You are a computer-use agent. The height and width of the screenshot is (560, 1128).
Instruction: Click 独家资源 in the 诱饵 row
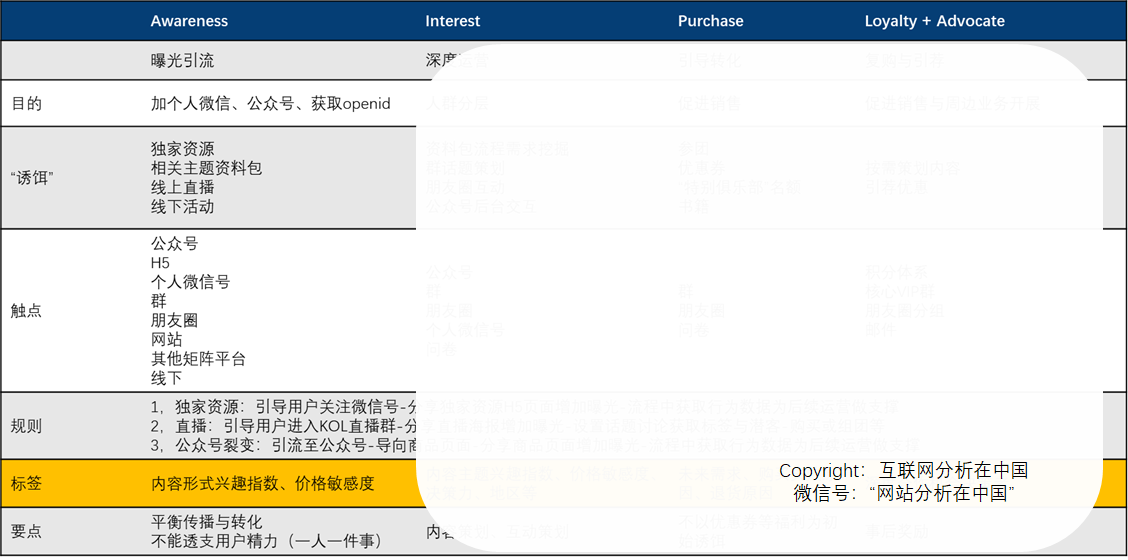click(182, 149)
